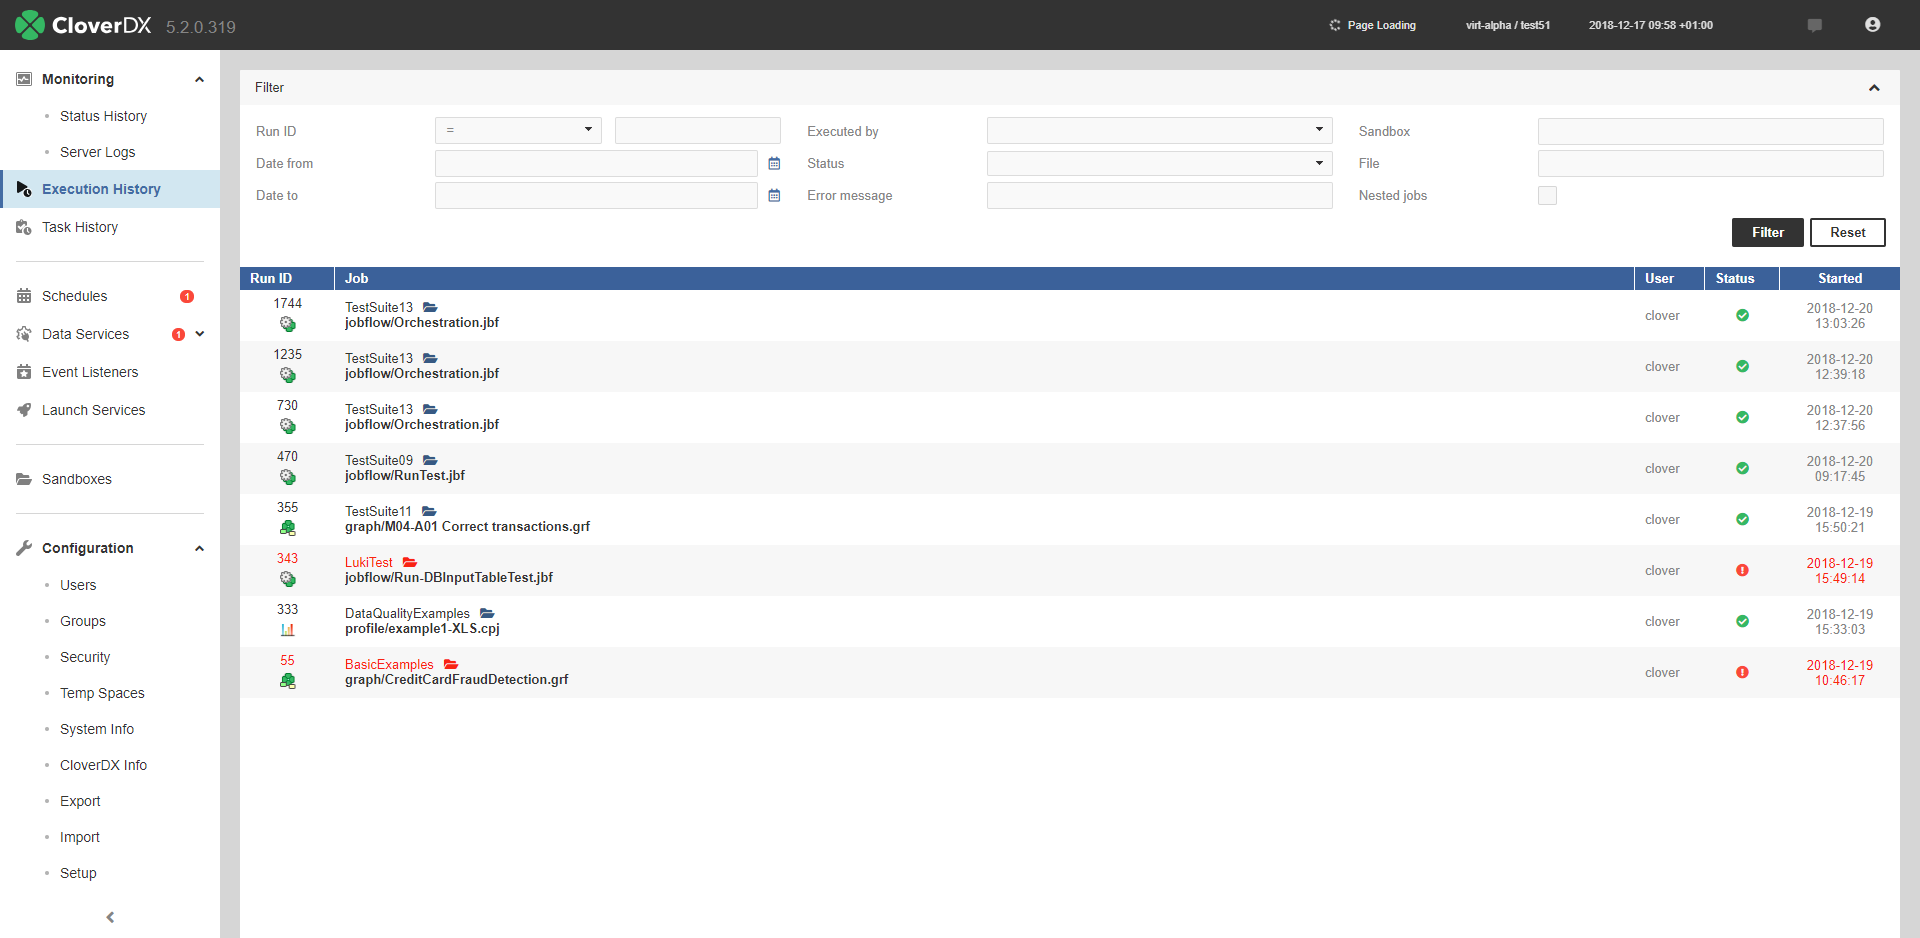
Task: Open LukiTest red folder icon
Action: click(410, 562)
